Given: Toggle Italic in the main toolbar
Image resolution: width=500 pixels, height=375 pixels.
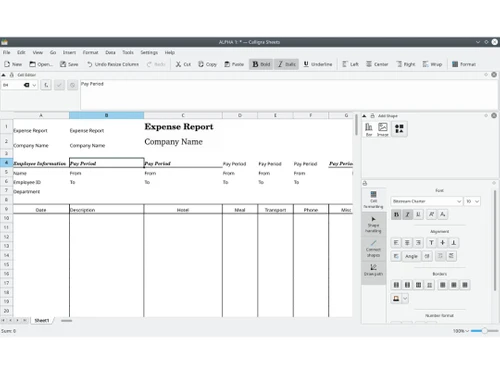Looking at the screenshot, I should pyautogui.click(x=287, y=64).
